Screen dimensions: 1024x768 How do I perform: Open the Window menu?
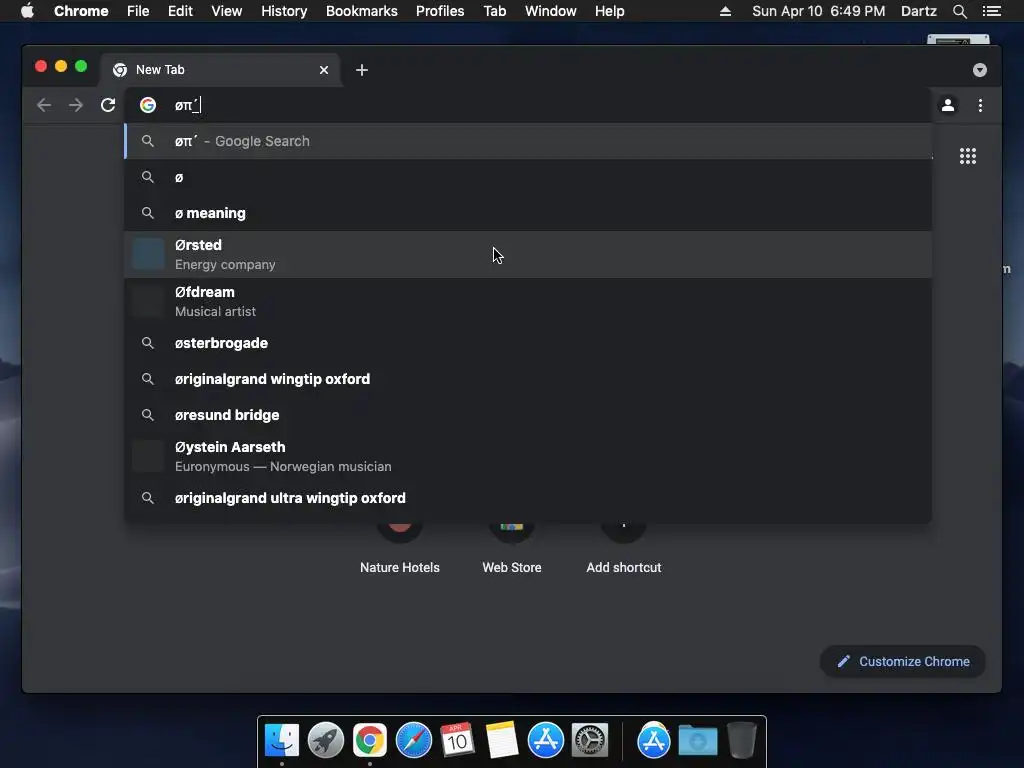point(551,11)
